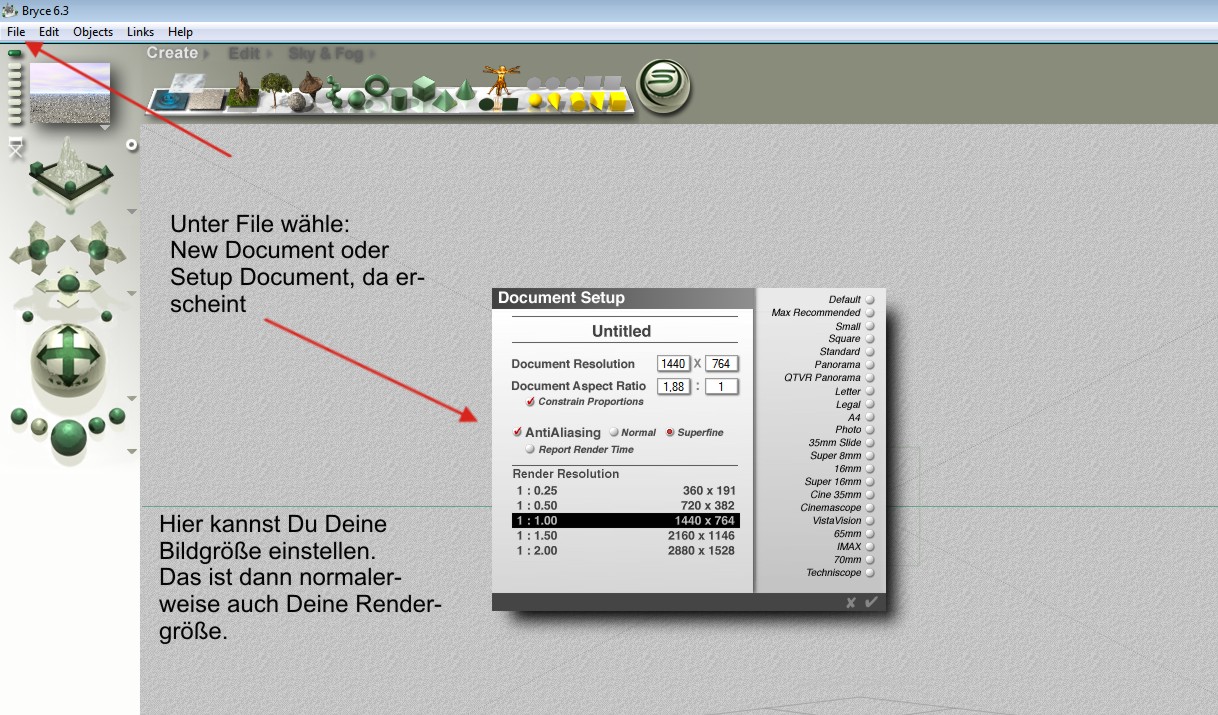The height and width of the screenshot is (715, 1218).
Task: Click the view control terrain icon
Action: [x=69, y=168]
